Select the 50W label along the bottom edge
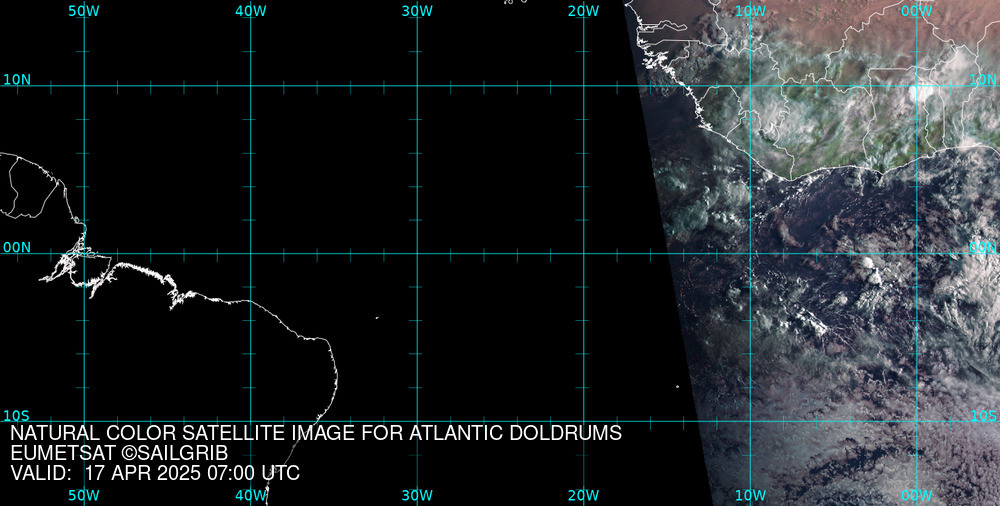1000x506 pixels. (x=84, y=496)
